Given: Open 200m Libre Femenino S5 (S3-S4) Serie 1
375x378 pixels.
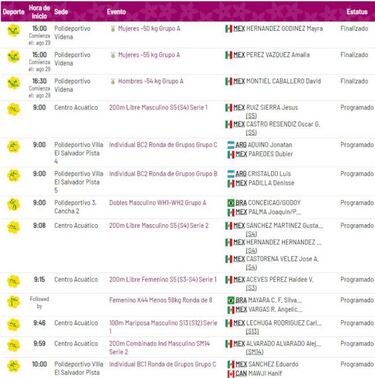Looking at the screenshot, I should pyautogui.click(x=163, y=280).
